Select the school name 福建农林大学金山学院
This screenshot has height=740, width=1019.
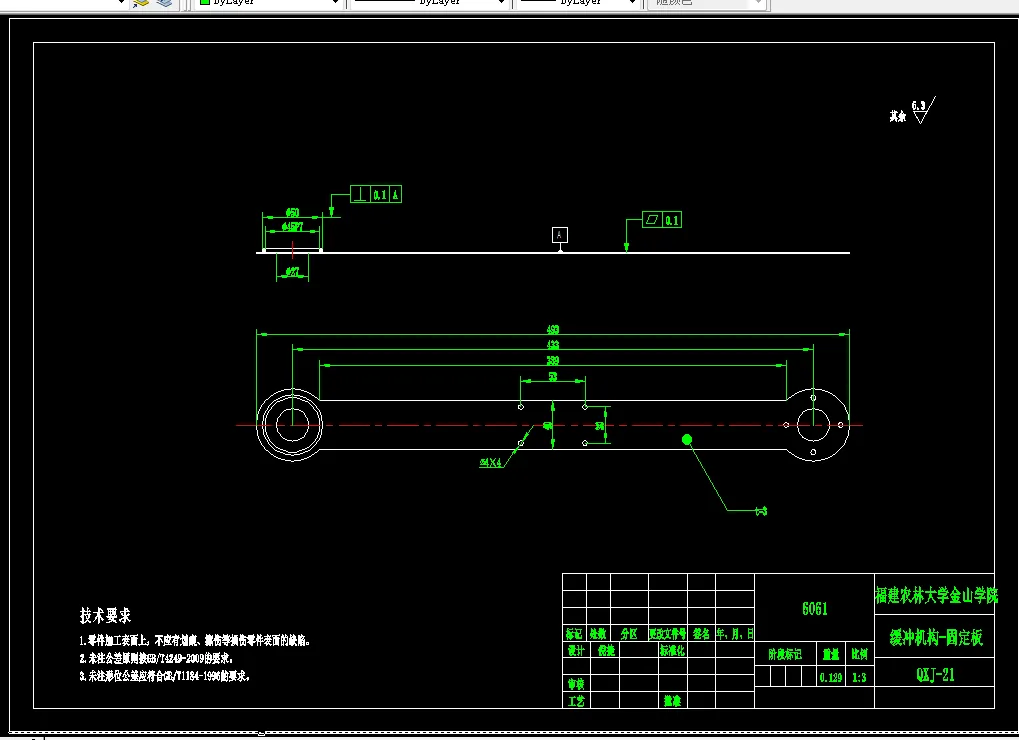pos(936,595)
